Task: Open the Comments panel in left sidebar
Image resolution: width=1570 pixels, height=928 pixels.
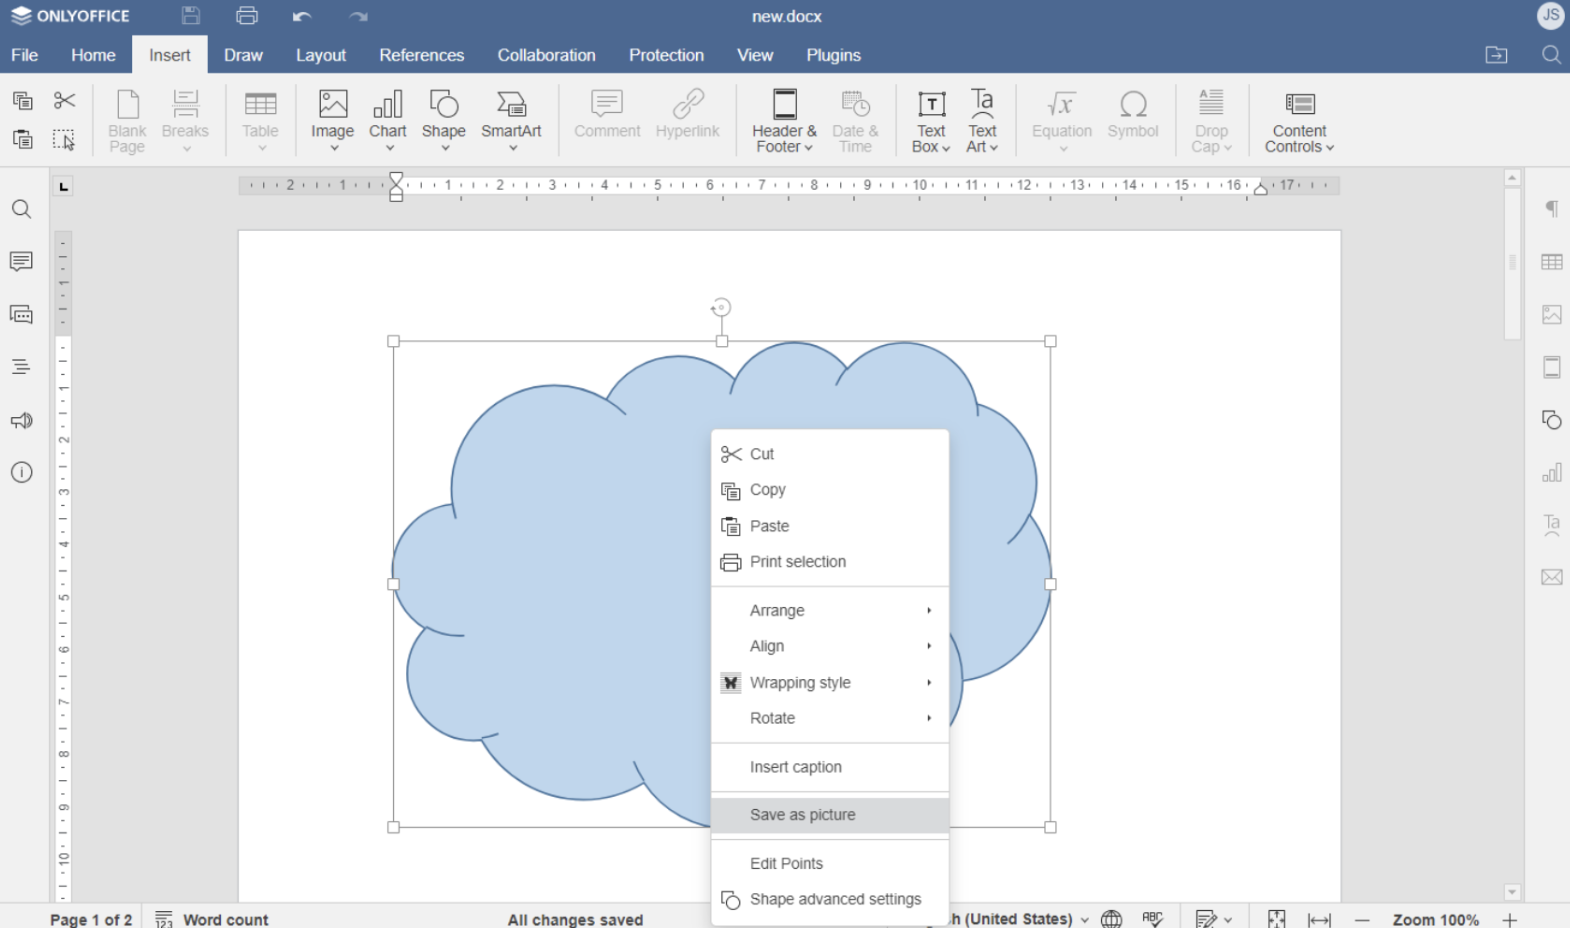Action: point(21,262)
